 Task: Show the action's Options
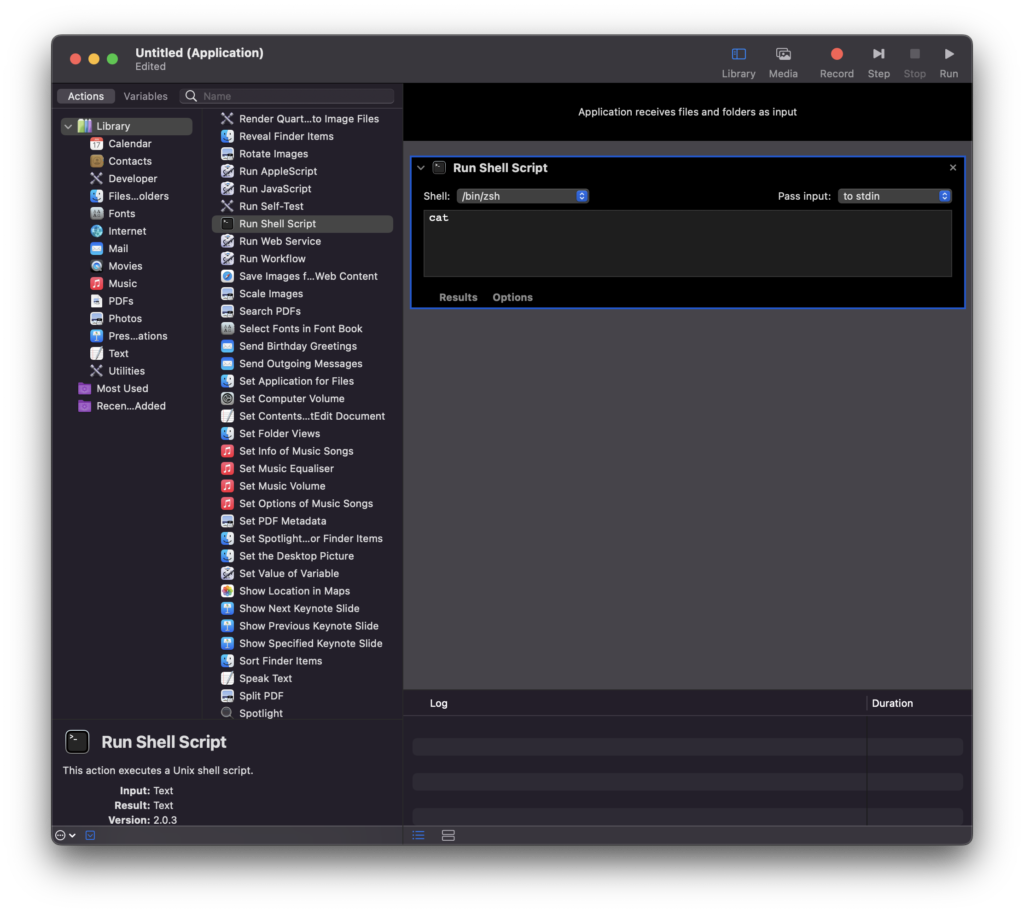(512, 297)
